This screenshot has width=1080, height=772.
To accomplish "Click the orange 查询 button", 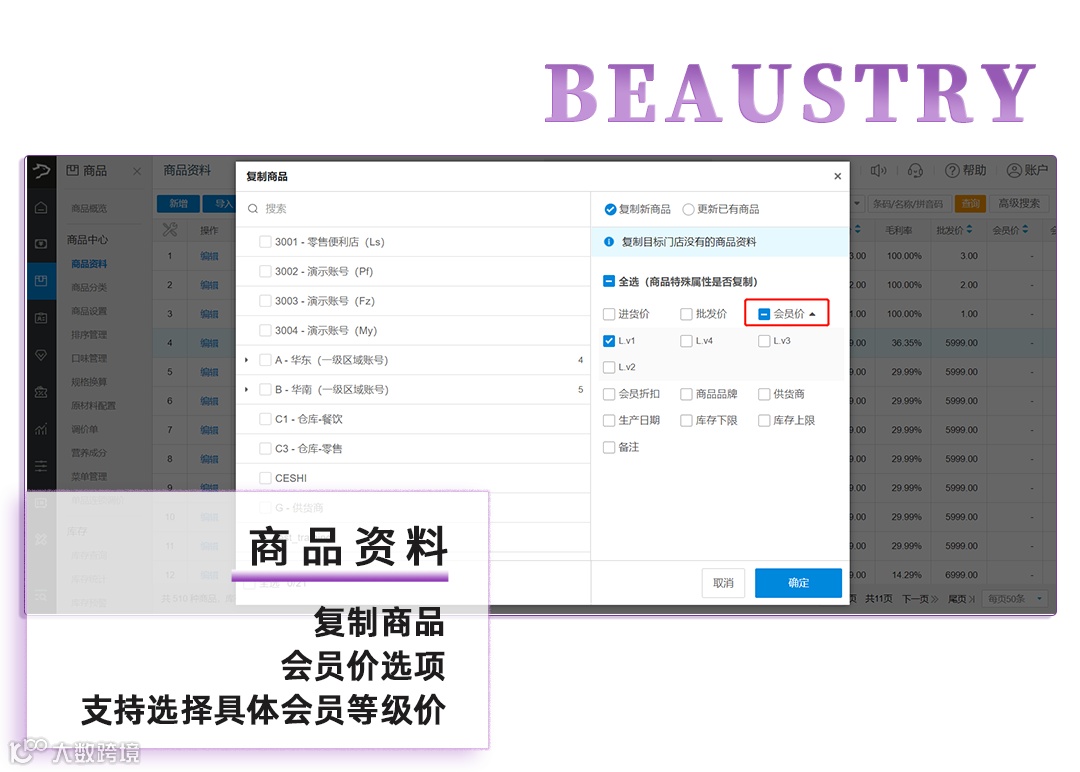I will click(970, 203).
